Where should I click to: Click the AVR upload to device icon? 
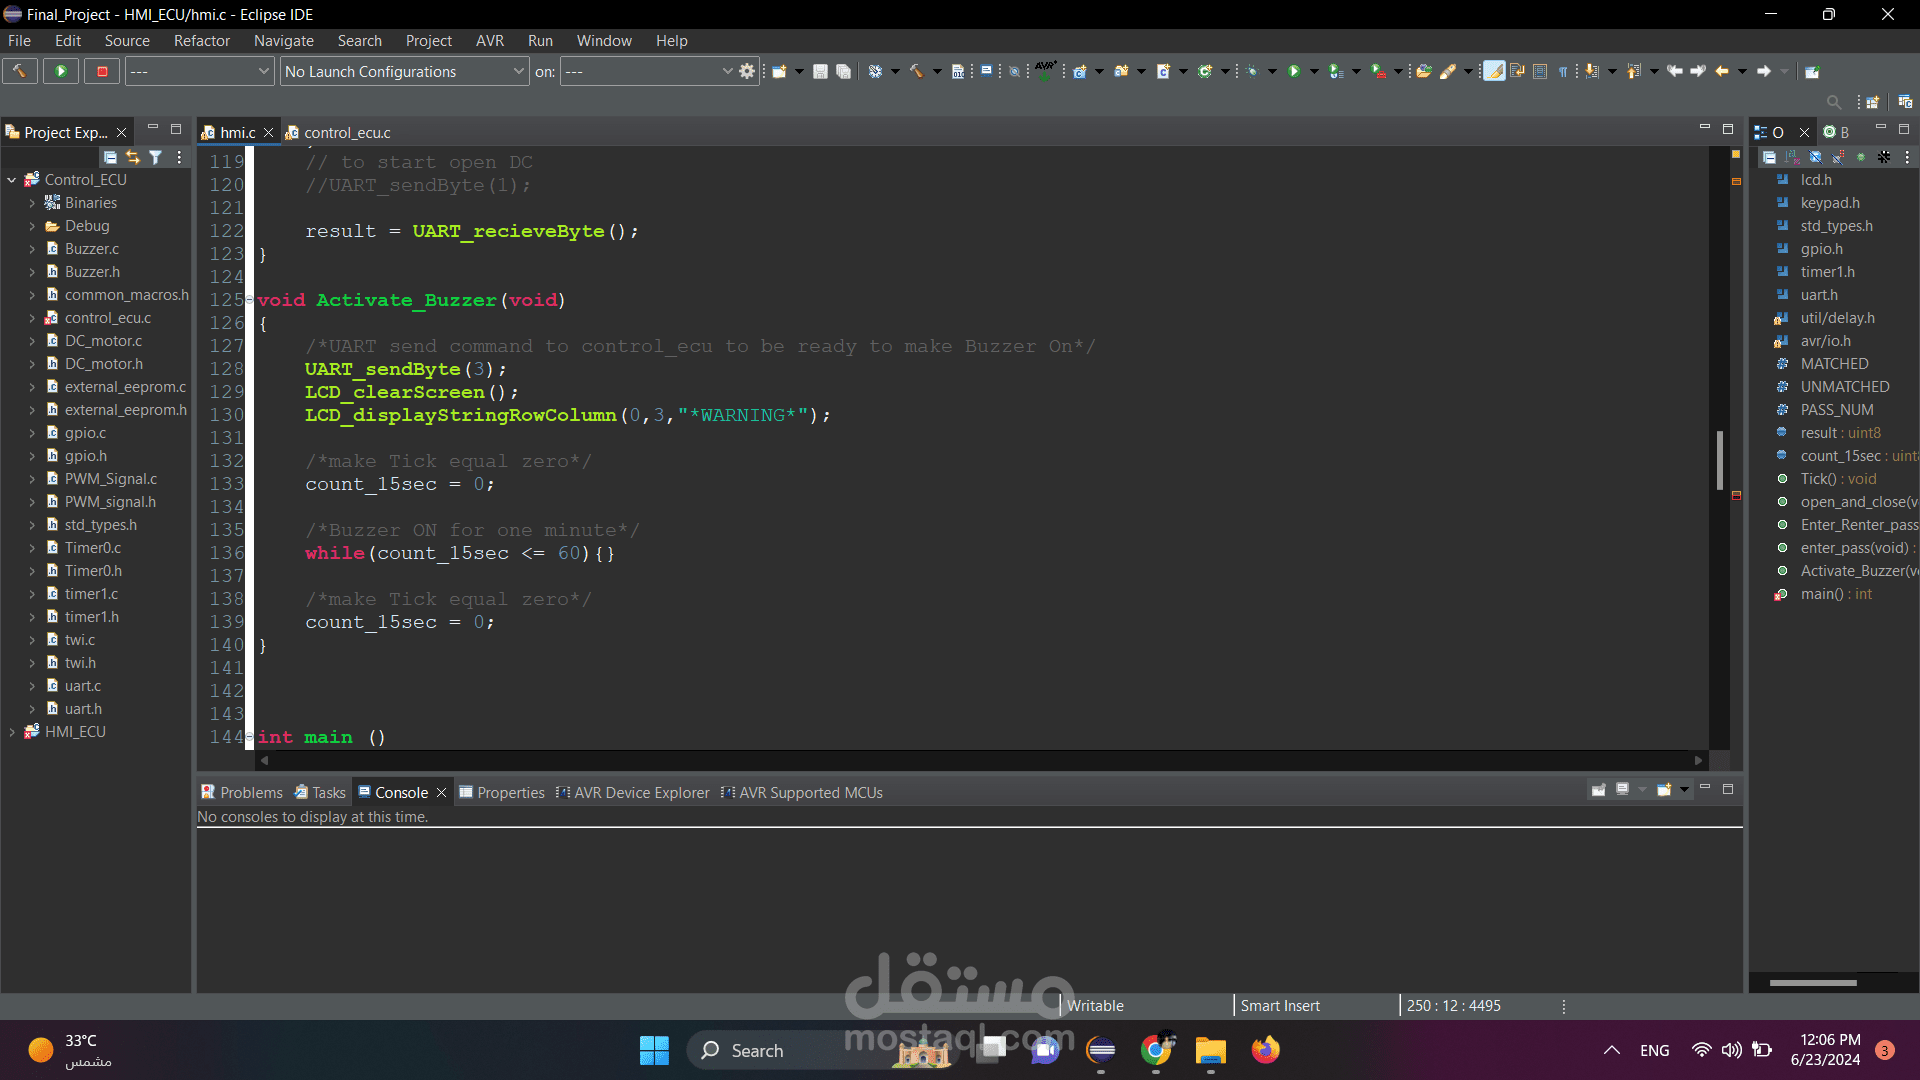tap(1045, 71)
